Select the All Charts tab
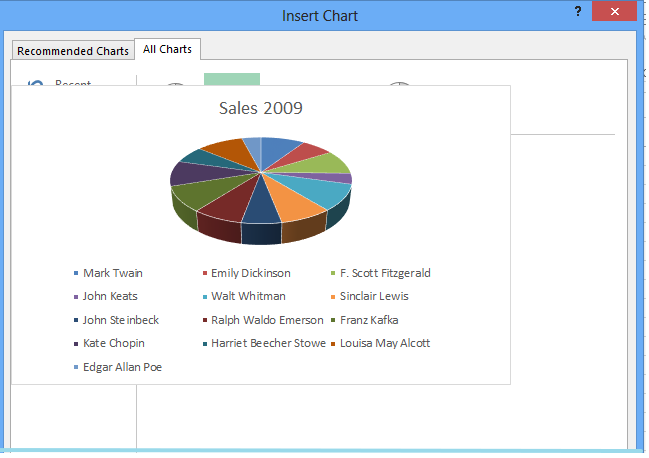 168,49
